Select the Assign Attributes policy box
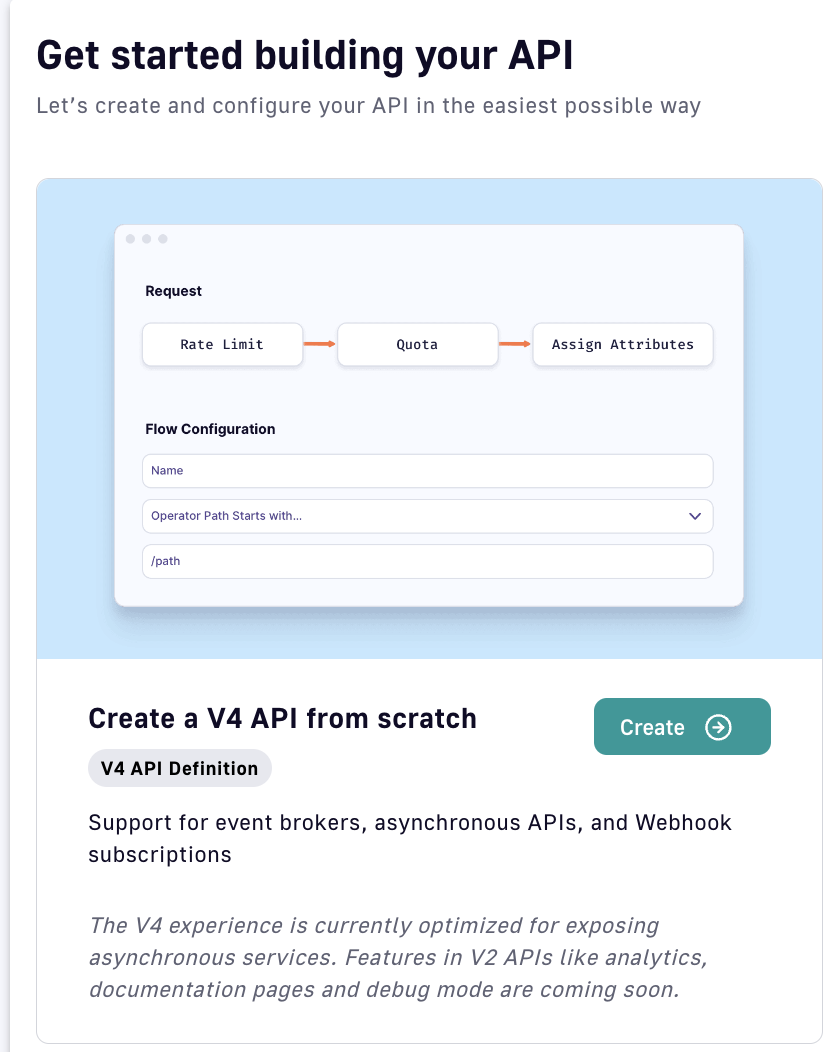The height and width of the screenshot is (1052, 832). (x=622, y=344)
